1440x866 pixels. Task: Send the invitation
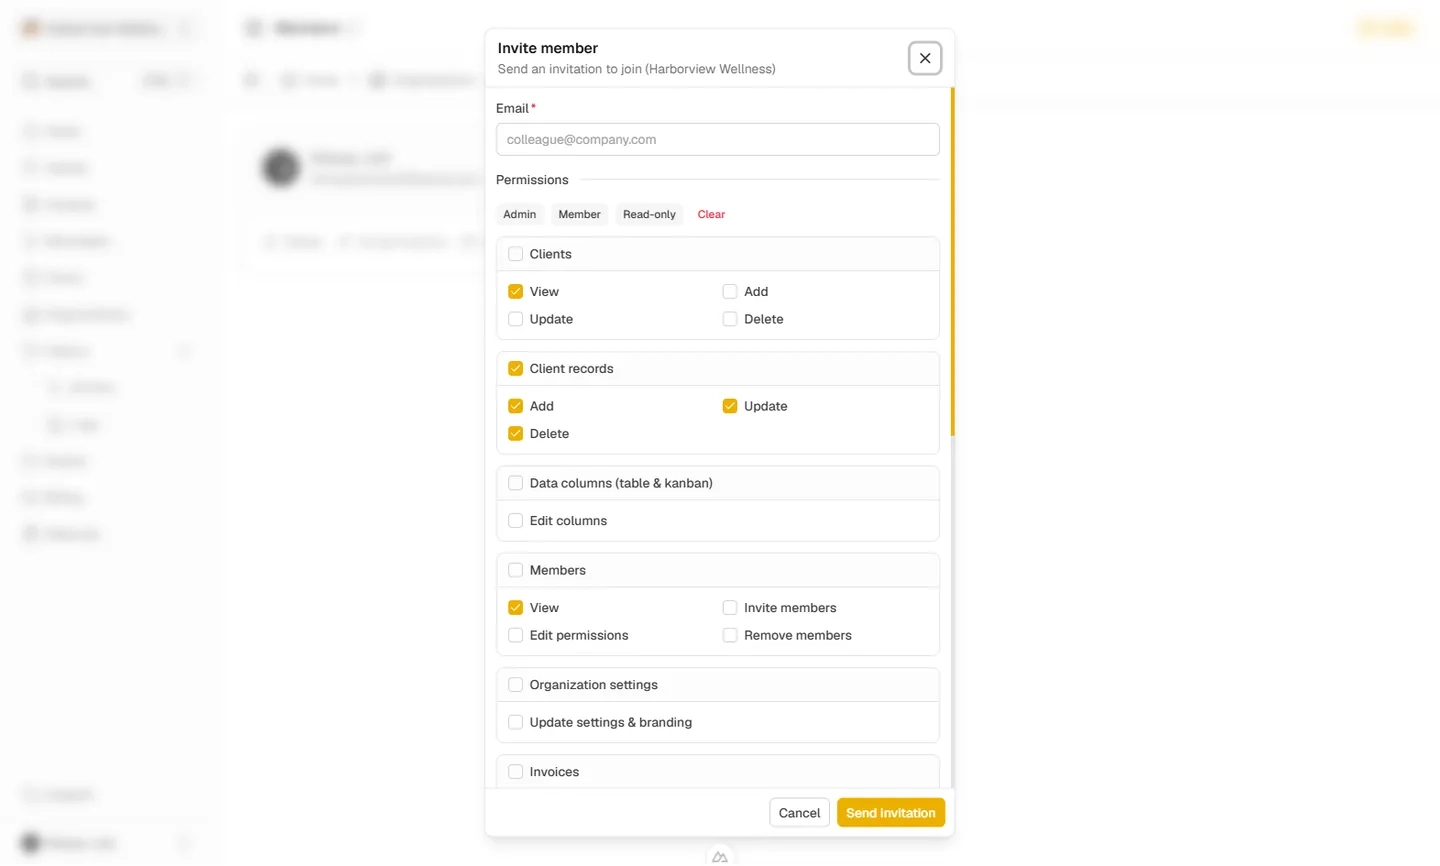click(x=891, y=813)
